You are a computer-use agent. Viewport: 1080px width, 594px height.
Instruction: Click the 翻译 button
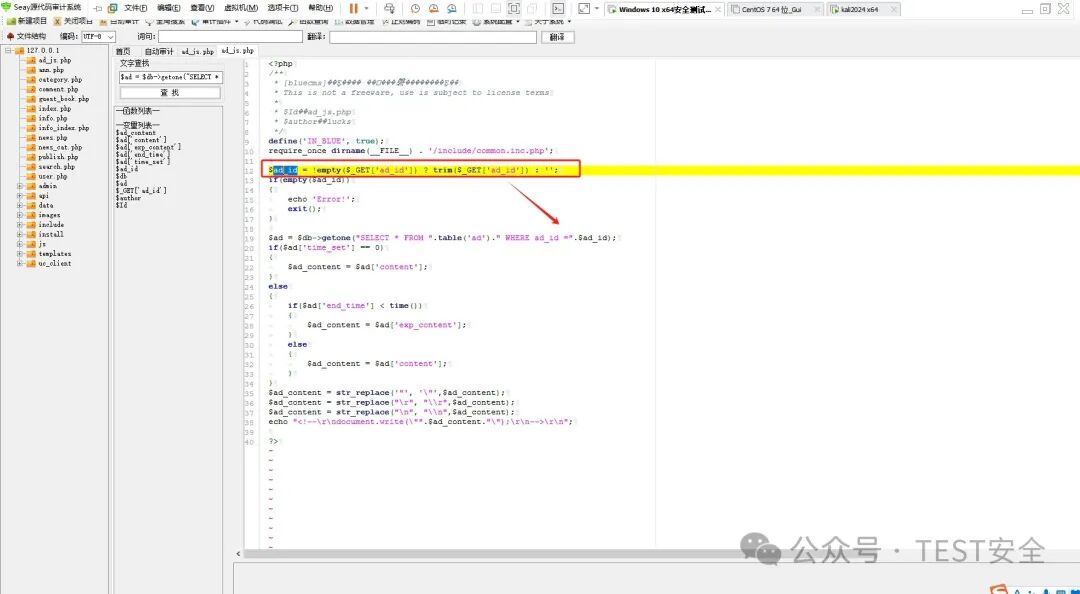(x=557, y=37)
